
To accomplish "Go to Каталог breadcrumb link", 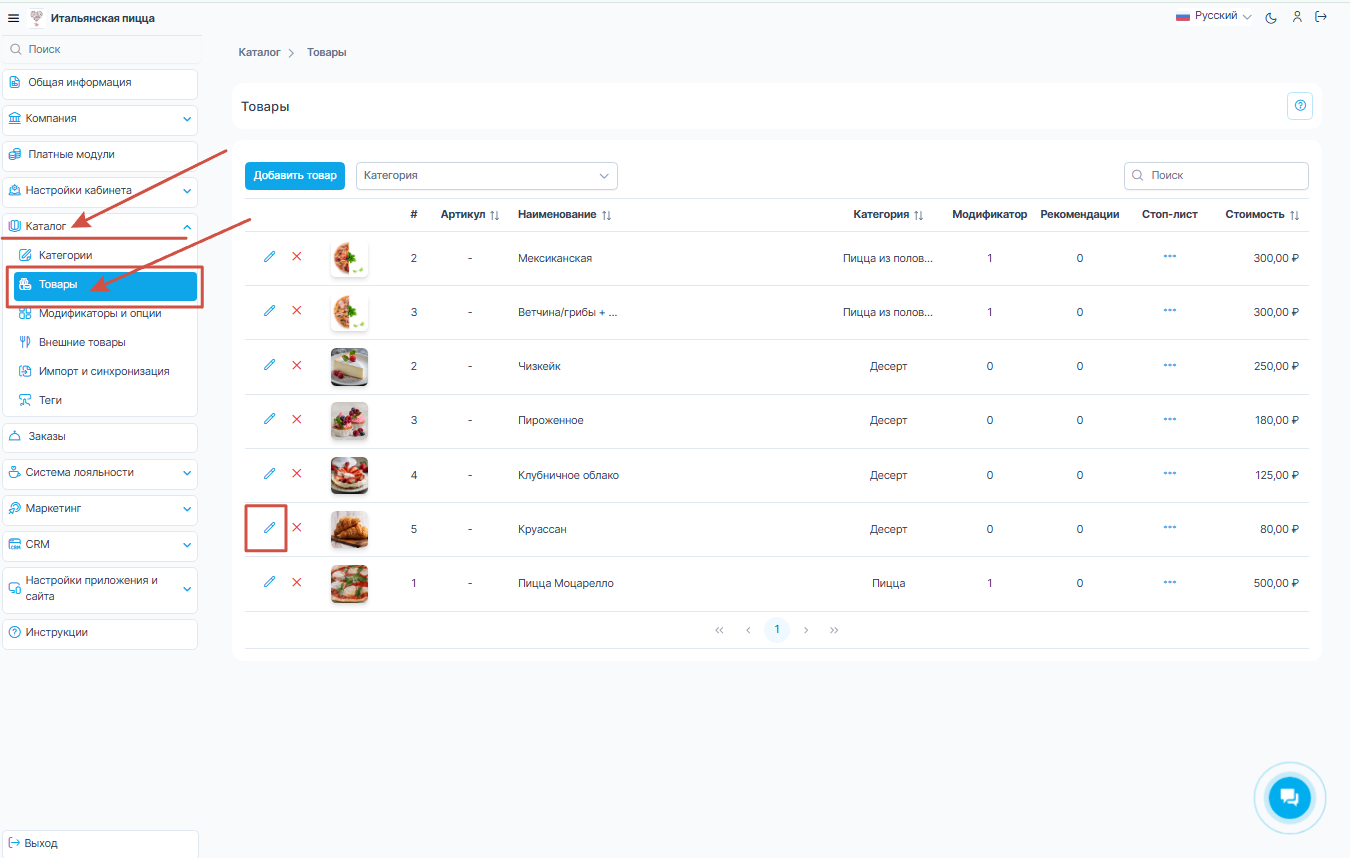I will pos(259,52).
